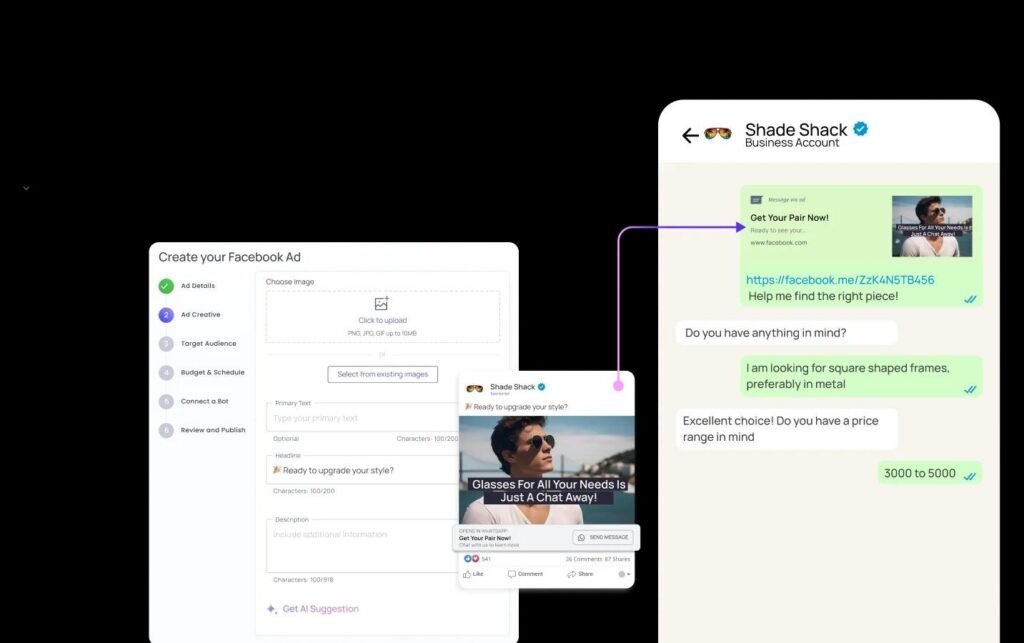This screenshot has height=643, width=1024.
Task: Click the SEND MESSAGE button on the ad
Action: 603,537
